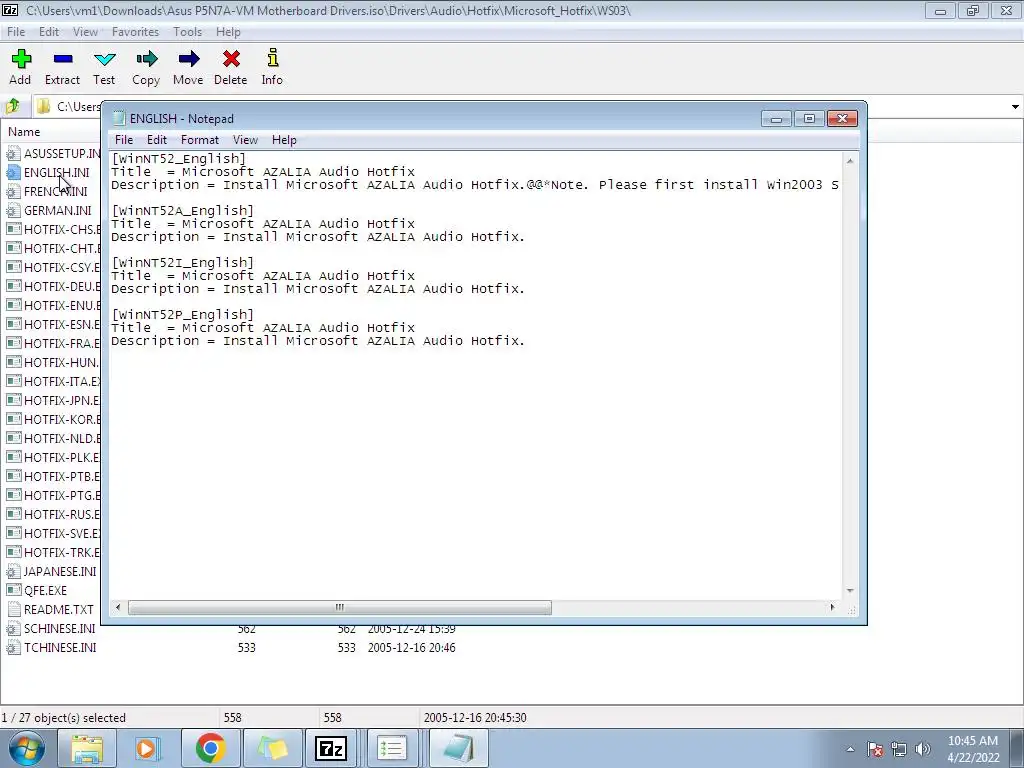Open Windows Explorer from taskbar
Viewport: 1024px width, 768px height.
point(87,748)
